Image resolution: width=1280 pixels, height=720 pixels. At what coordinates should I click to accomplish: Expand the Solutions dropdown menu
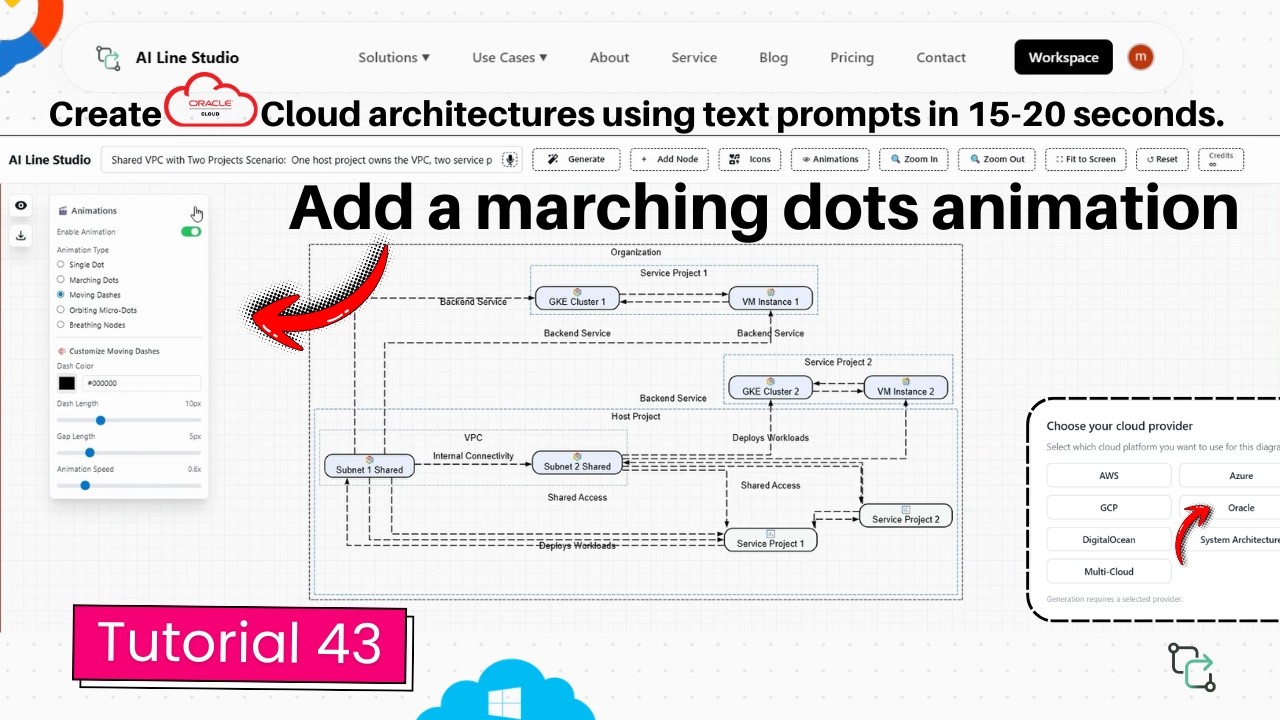(x=394, y=58)
